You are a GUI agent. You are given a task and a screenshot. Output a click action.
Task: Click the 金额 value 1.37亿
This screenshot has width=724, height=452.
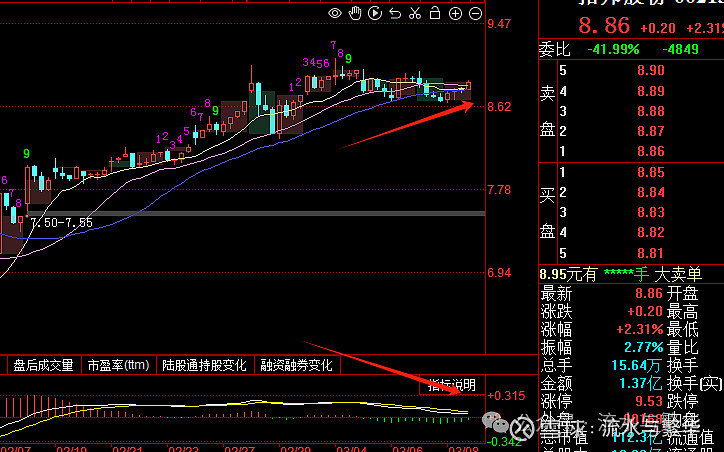(x=641, y=383)
